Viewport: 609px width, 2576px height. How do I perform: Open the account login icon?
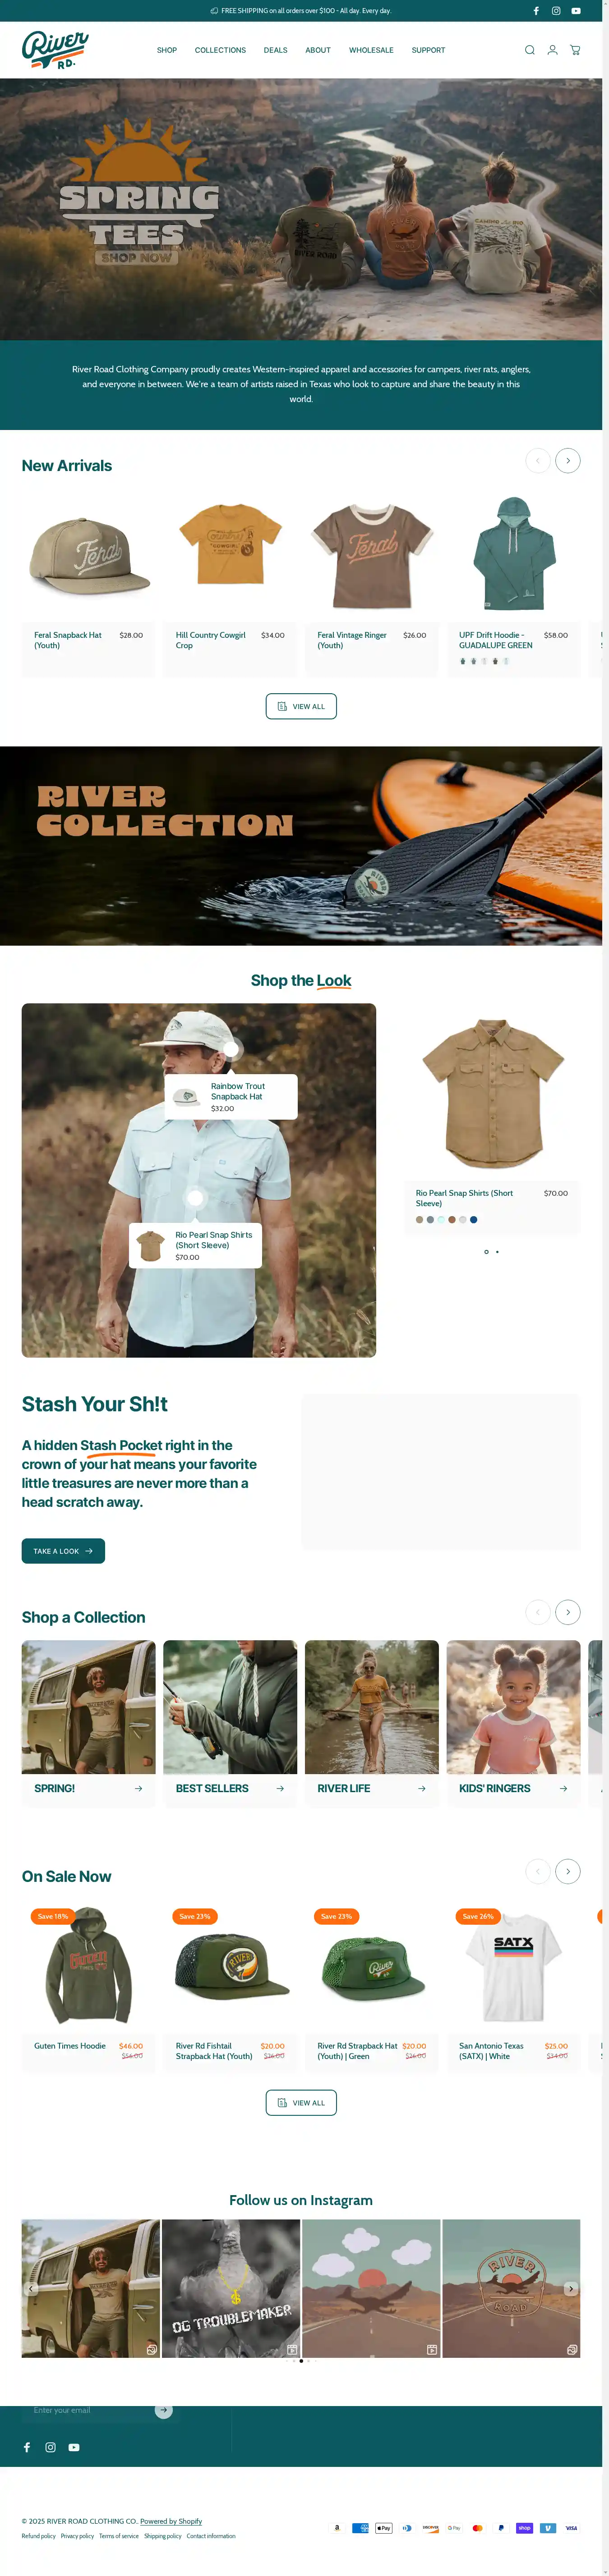click(552, 50)
